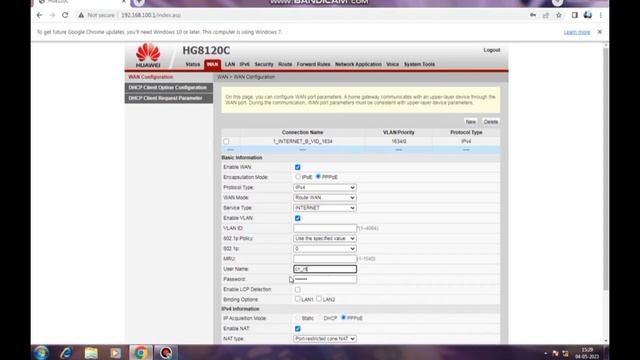Click the taskbar clock showing the date
Screen dimensions: 640x360
[587, 353]
